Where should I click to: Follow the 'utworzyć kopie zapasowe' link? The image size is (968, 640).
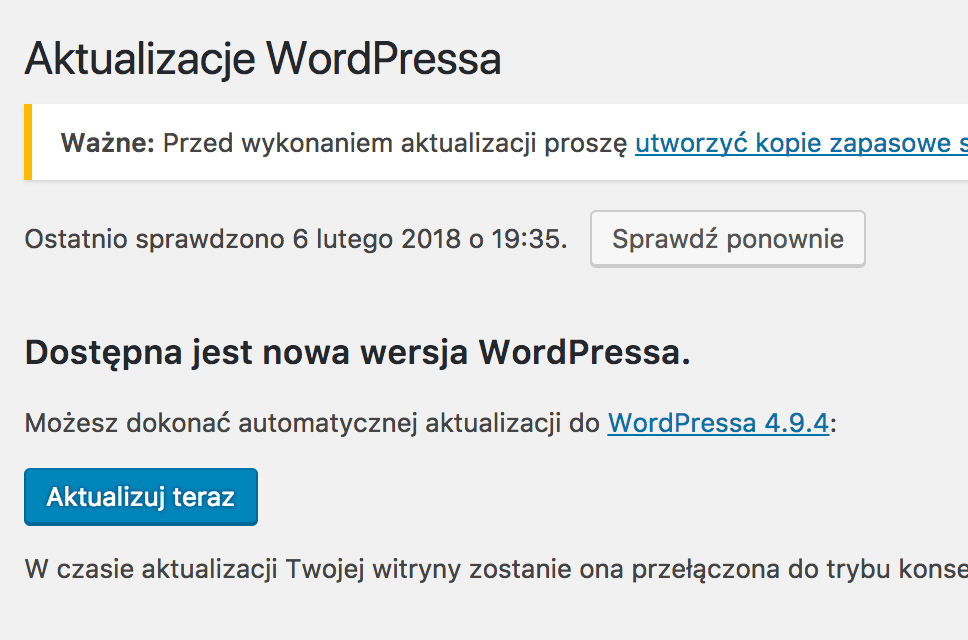click(x=801, y=143)
